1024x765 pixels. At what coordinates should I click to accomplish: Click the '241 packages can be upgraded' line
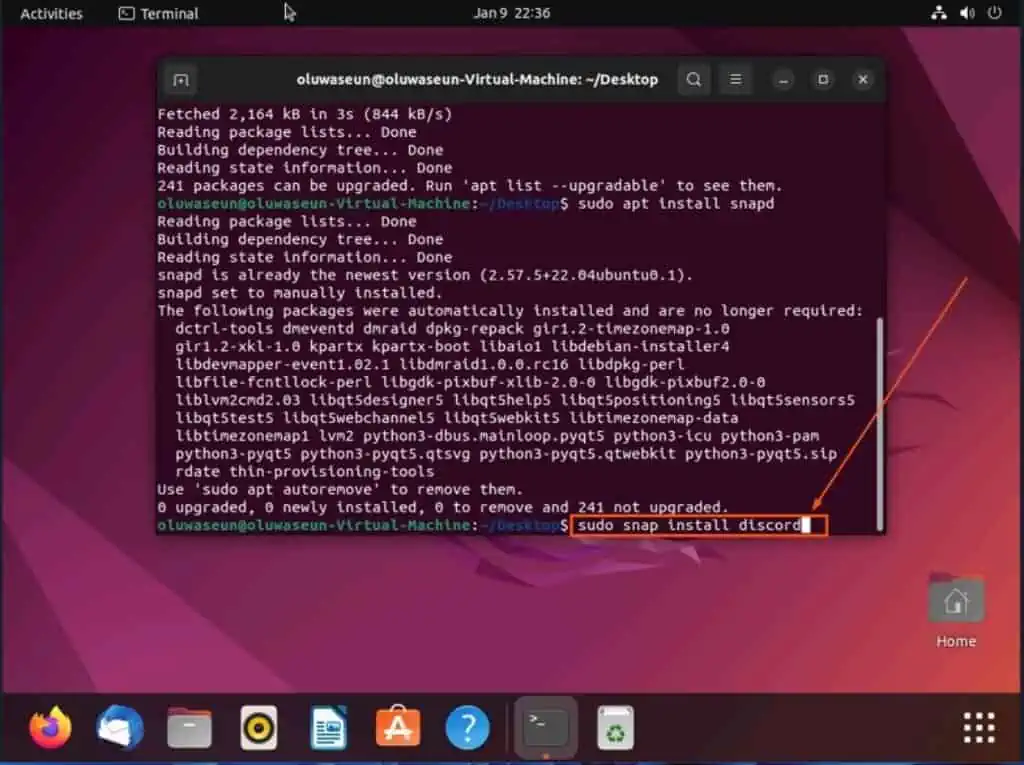(470, 186)
